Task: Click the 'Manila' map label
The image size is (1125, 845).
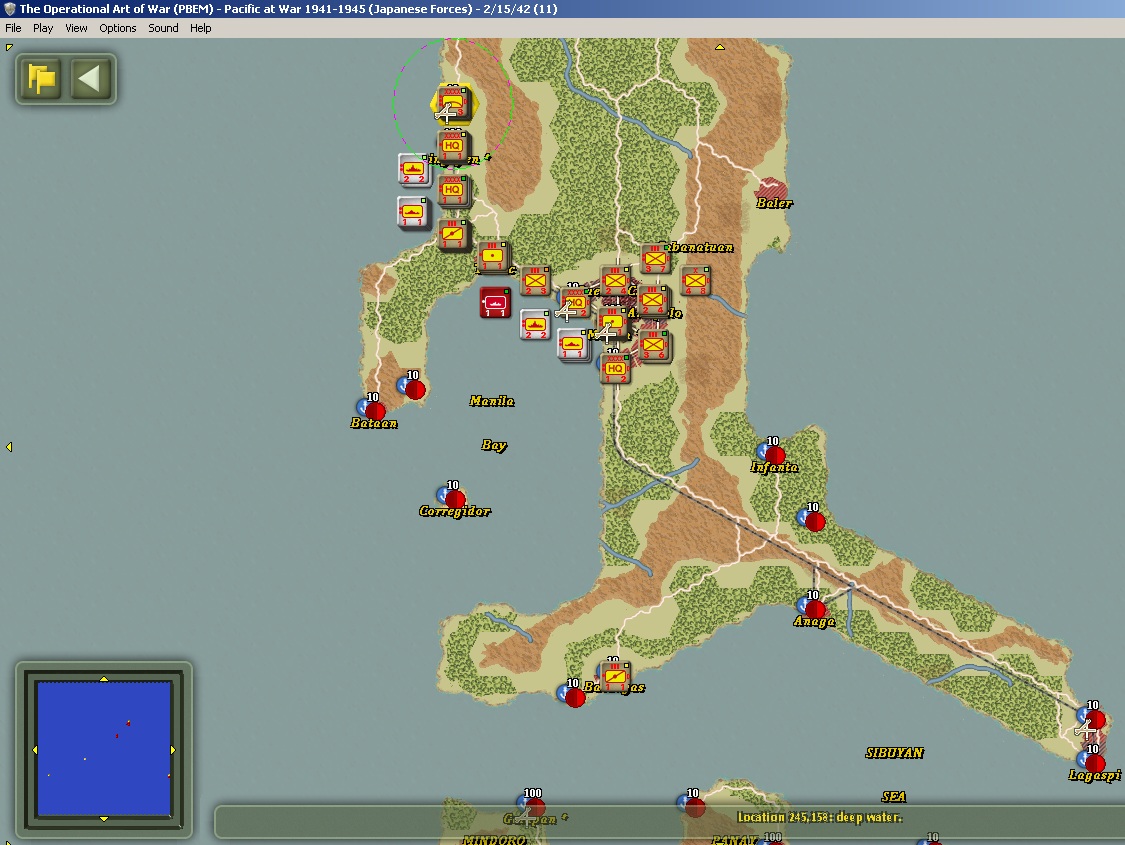Action: tap(492, 401)
